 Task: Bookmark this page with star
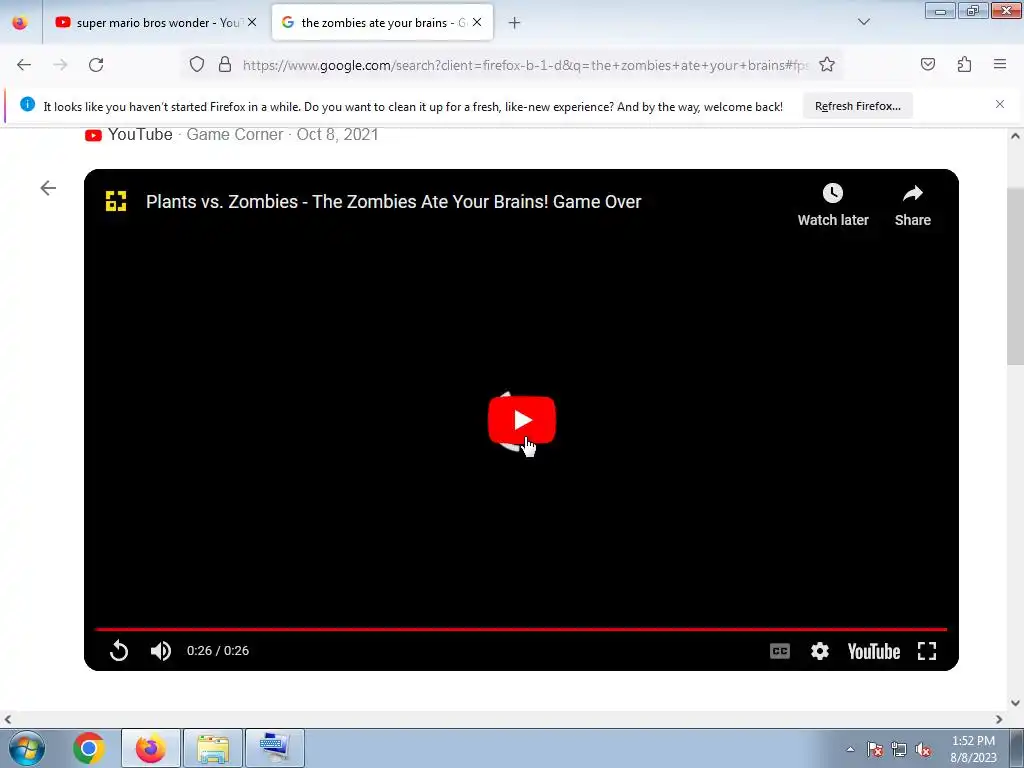(827, 65)
